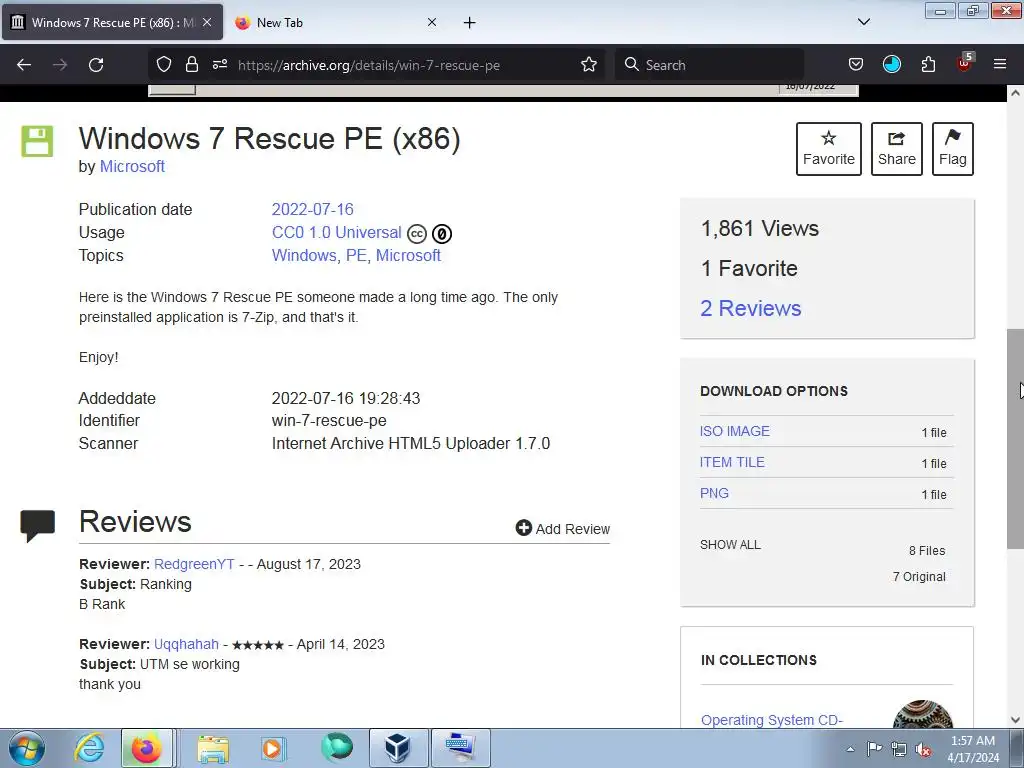This screenshot has height=768, width=1024.
Task: Click the vertical scrollbar thumb
Action: [x=1015, y=439]
